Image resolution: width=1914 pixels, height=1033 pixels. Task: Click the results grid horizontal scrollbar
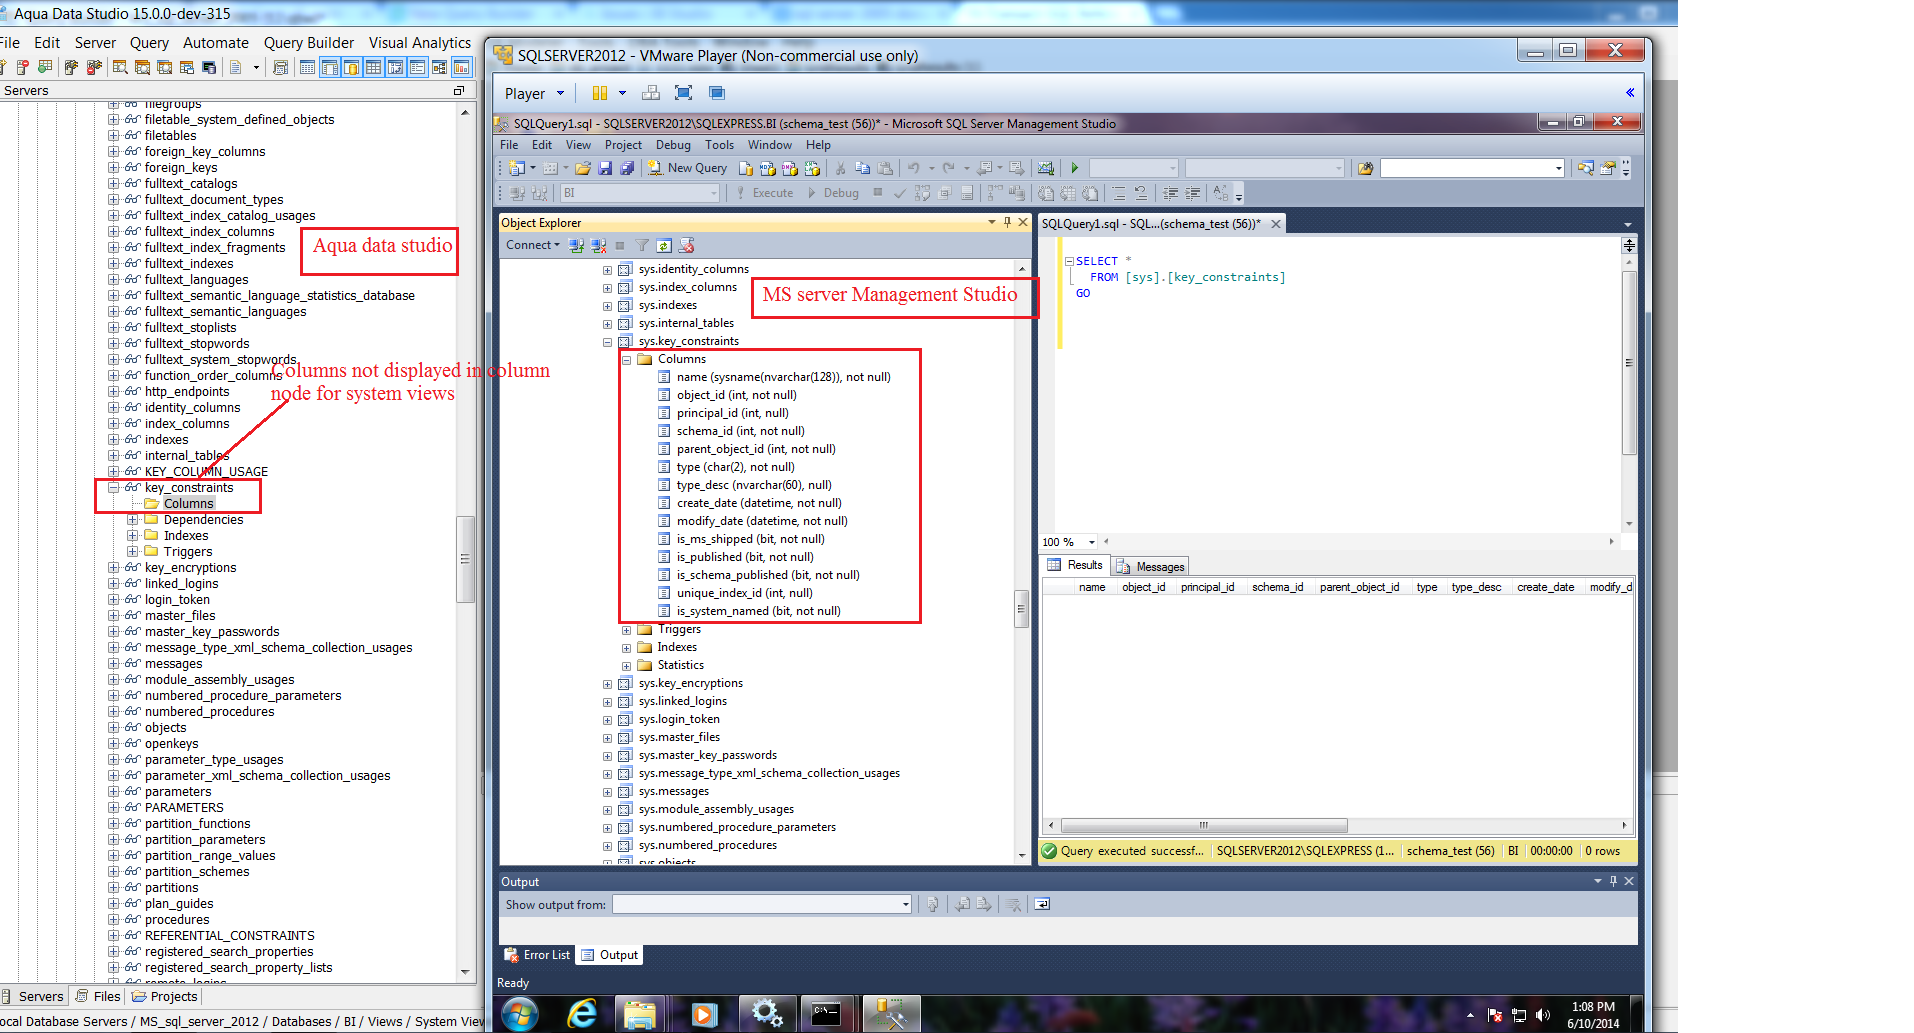1204,826
